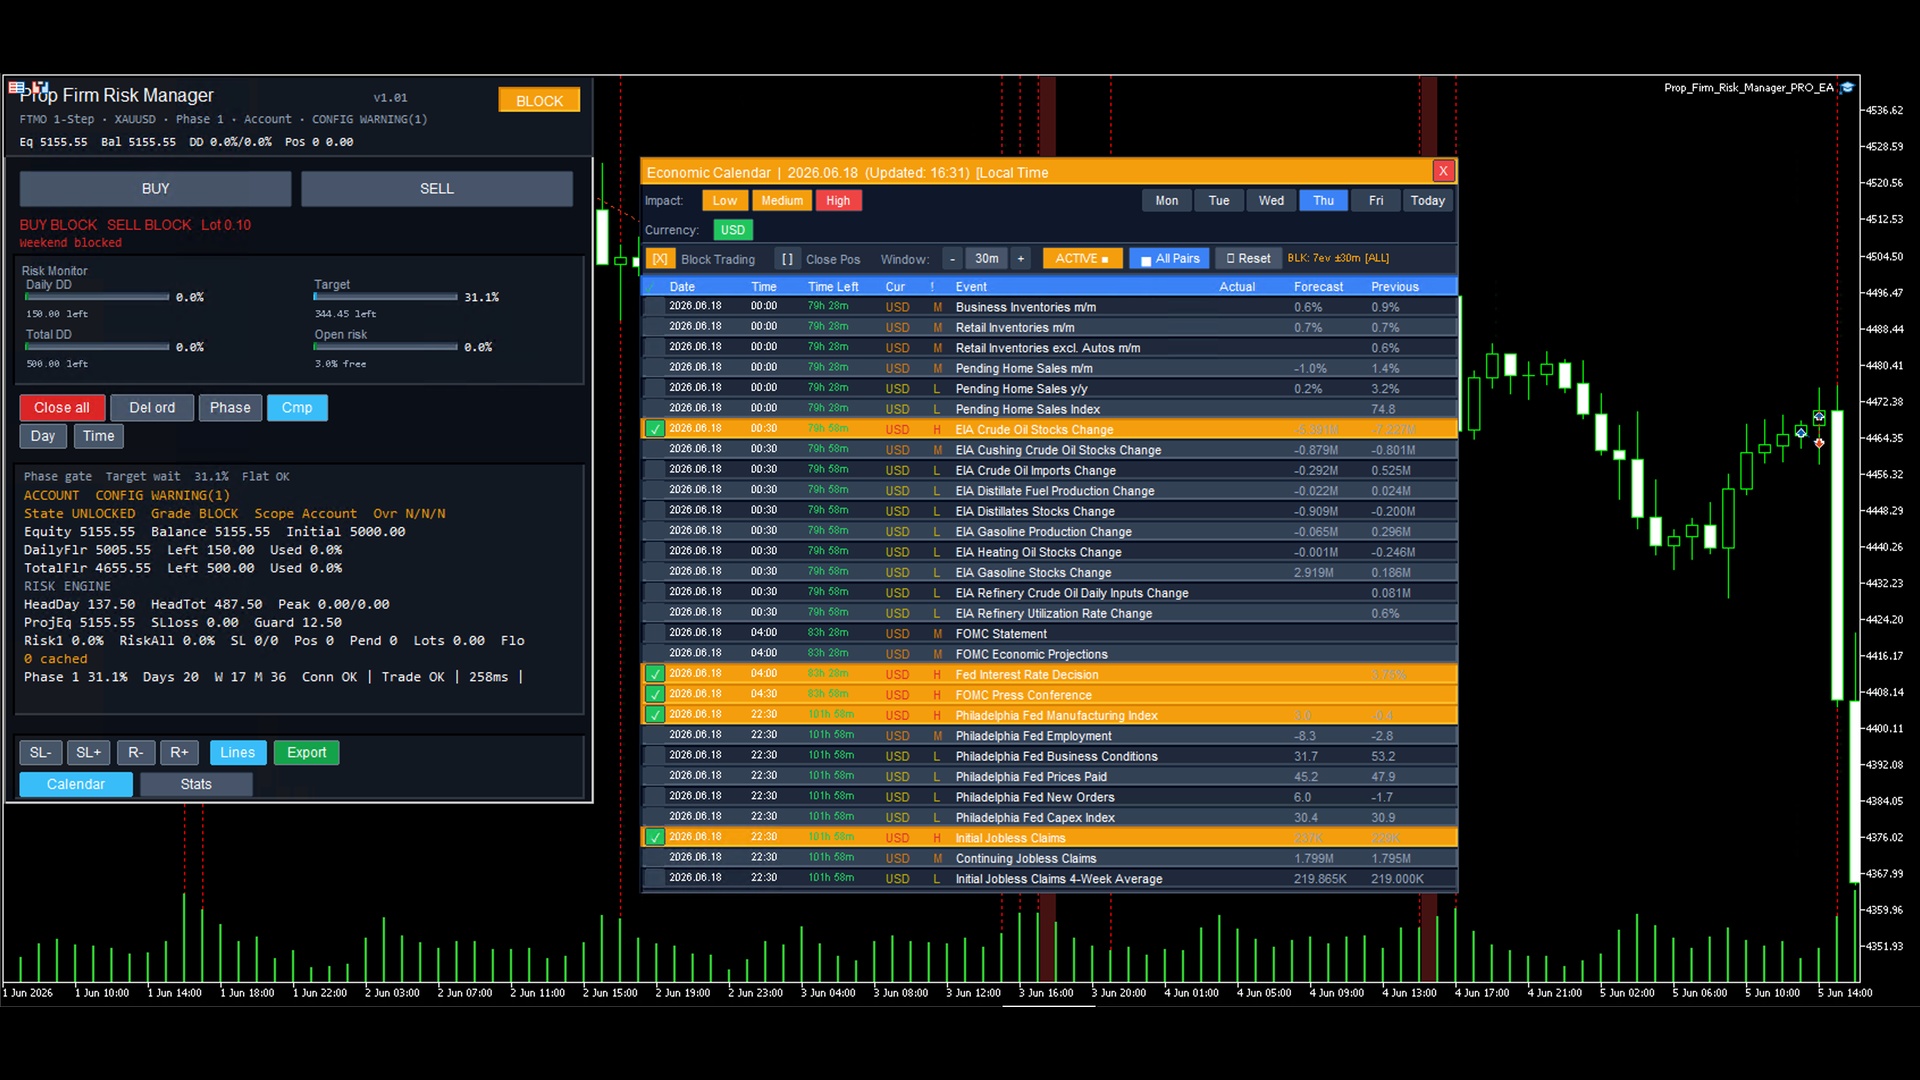Uncheck the FOMC Press Conference checkbox
Image resolution: width=1920 pixels, height=1080 pixels.
pos(655,694)
